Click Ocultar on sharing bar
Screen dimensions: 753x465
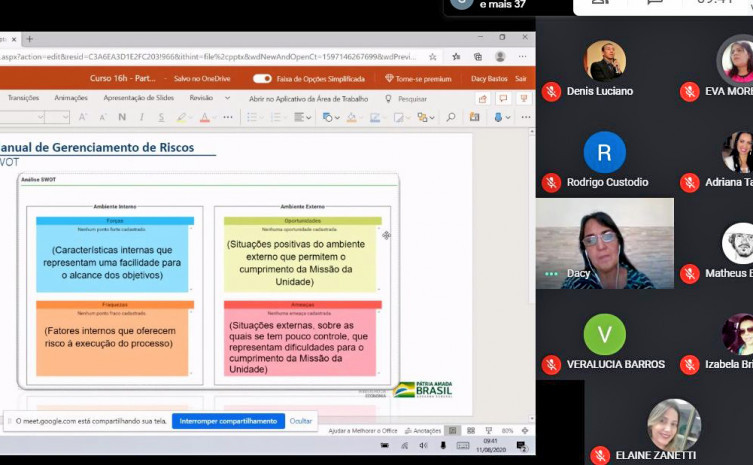pyautogui.click(x=301, y=421)
